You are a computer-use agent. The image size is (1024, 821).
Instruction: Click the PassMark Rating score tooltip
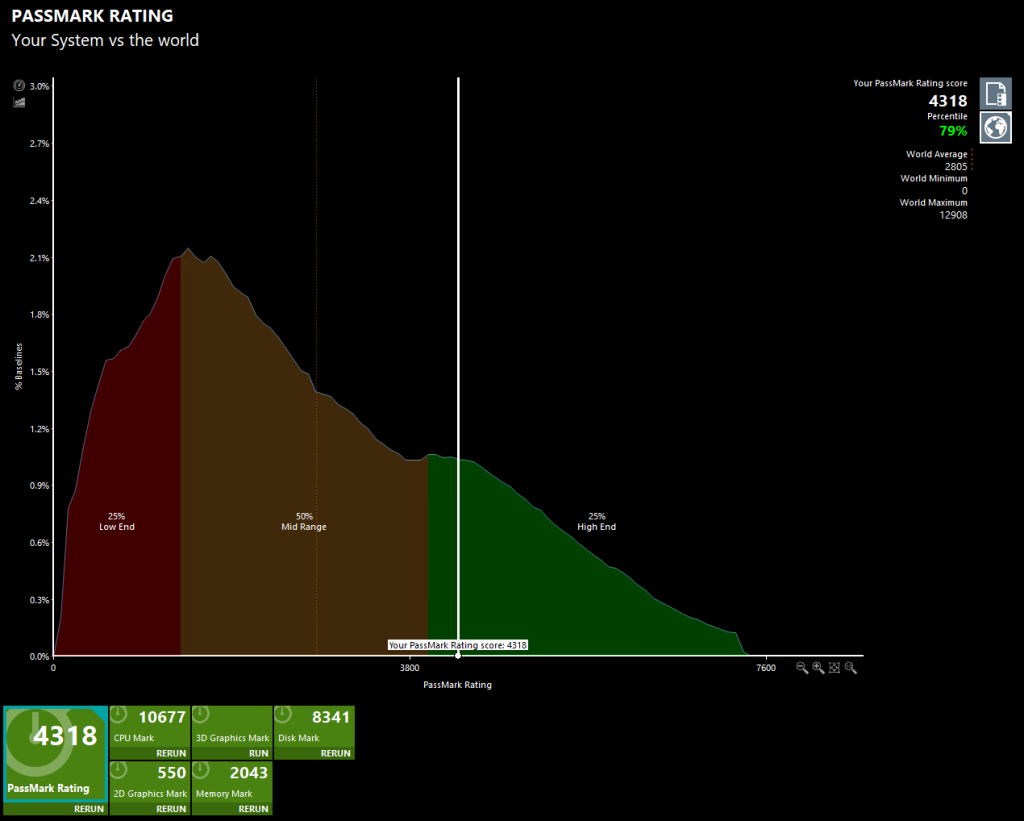point(458,645)
